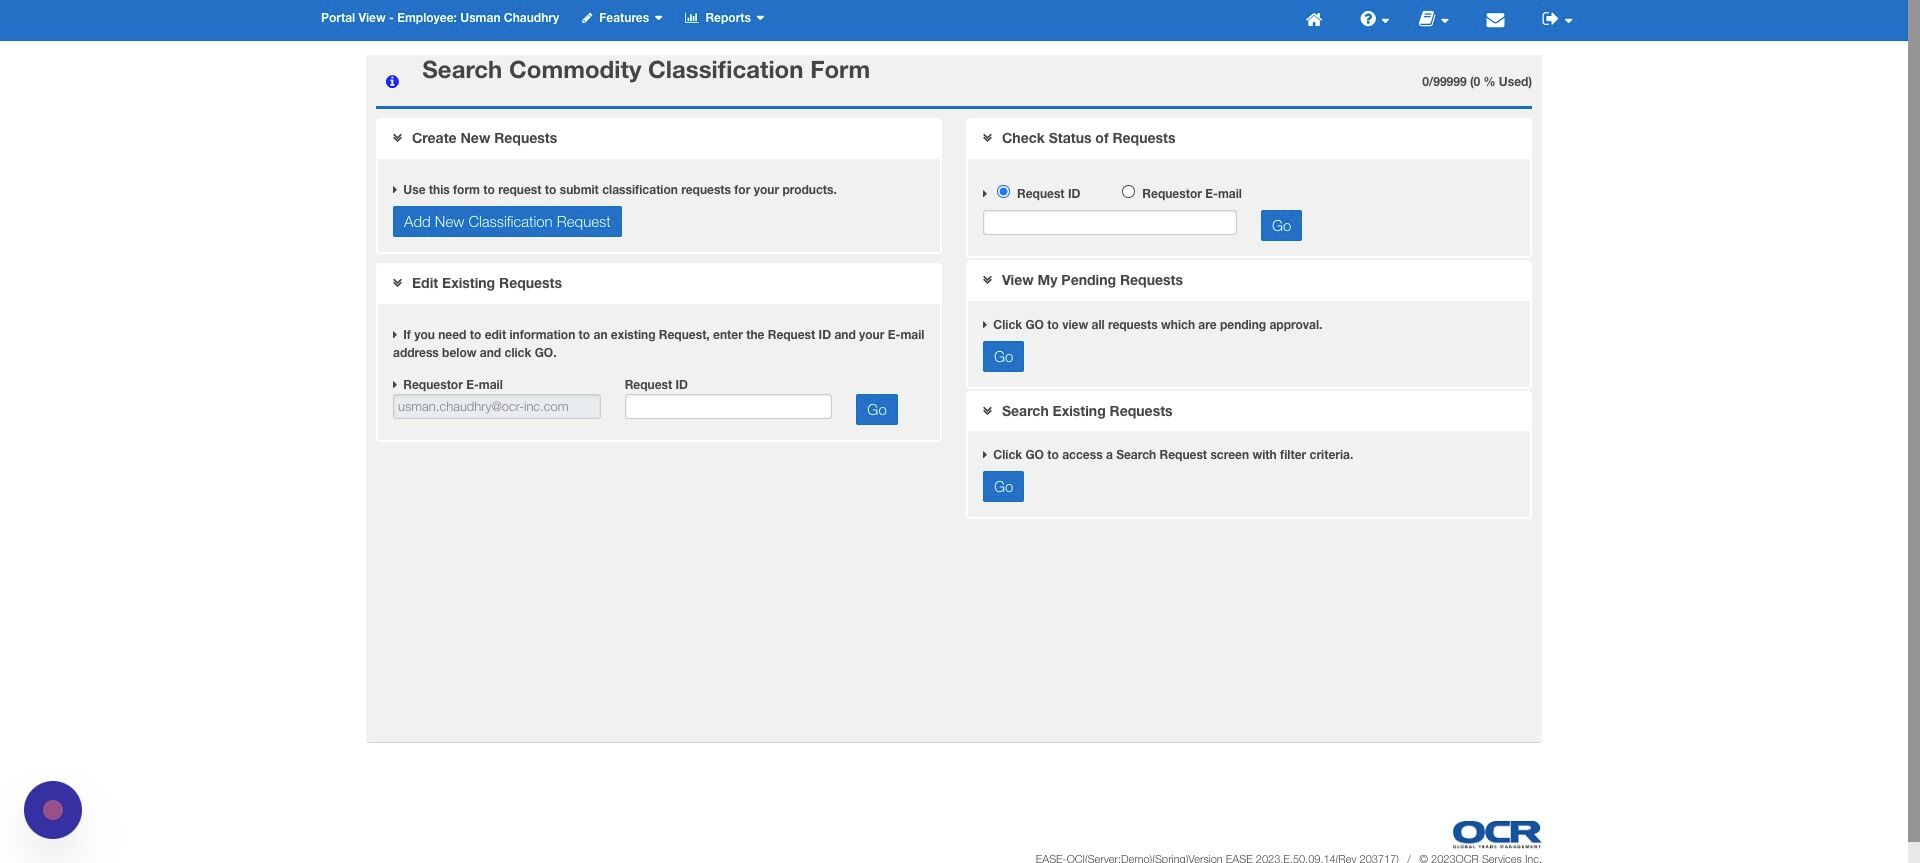Open the book documentation icon menu
Image resolution: width=1920 pixels, height=863 pixels.
[x=1433, y=19]
